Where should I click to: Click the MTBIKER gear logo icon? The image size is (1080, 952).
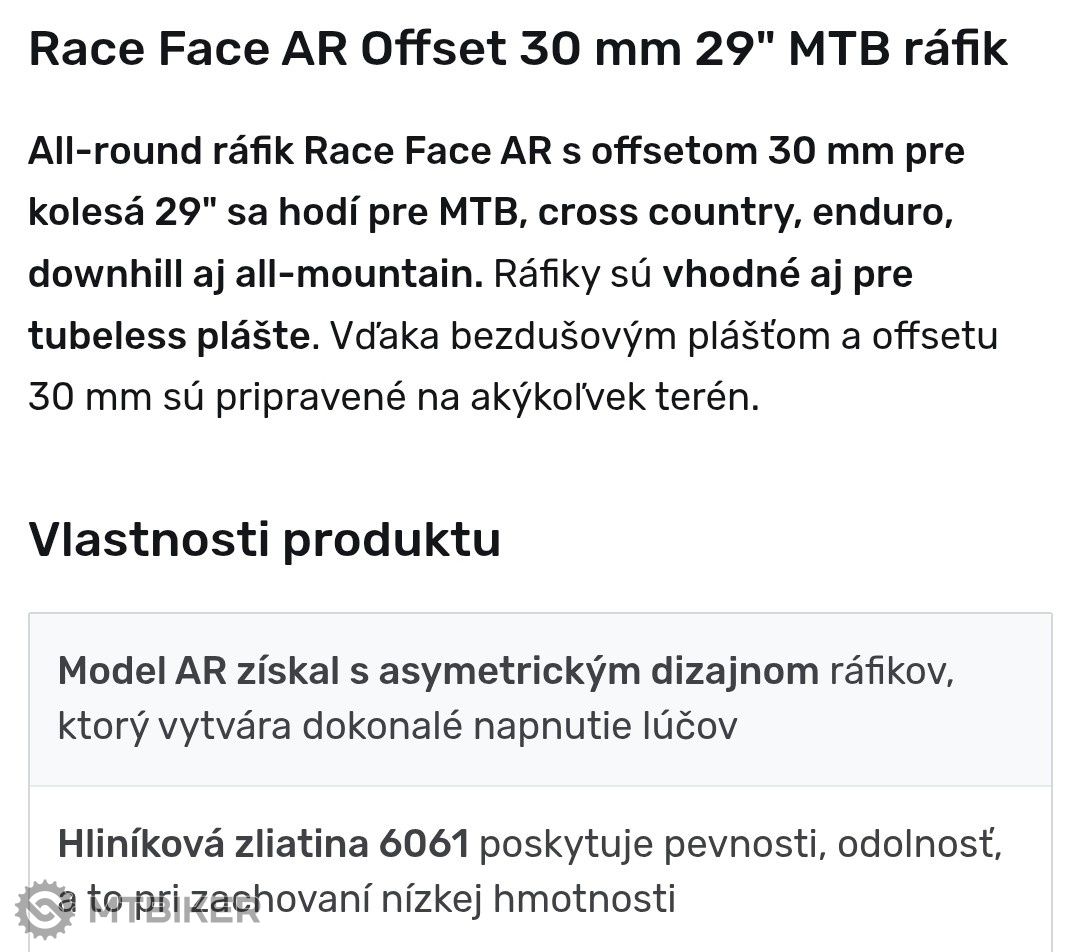click(x=45, y=910)
